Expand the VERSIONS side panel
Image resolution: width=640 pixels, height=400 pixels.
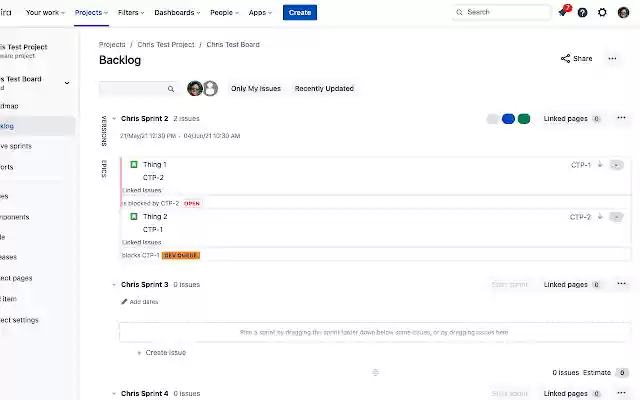(104, 131)
